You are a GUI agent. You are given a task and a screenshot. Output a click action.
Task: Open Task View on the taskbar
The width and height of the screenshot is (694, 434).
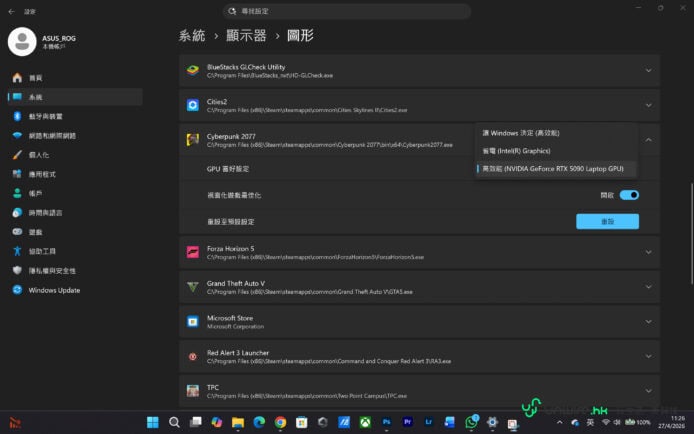(x=195, y=422)
